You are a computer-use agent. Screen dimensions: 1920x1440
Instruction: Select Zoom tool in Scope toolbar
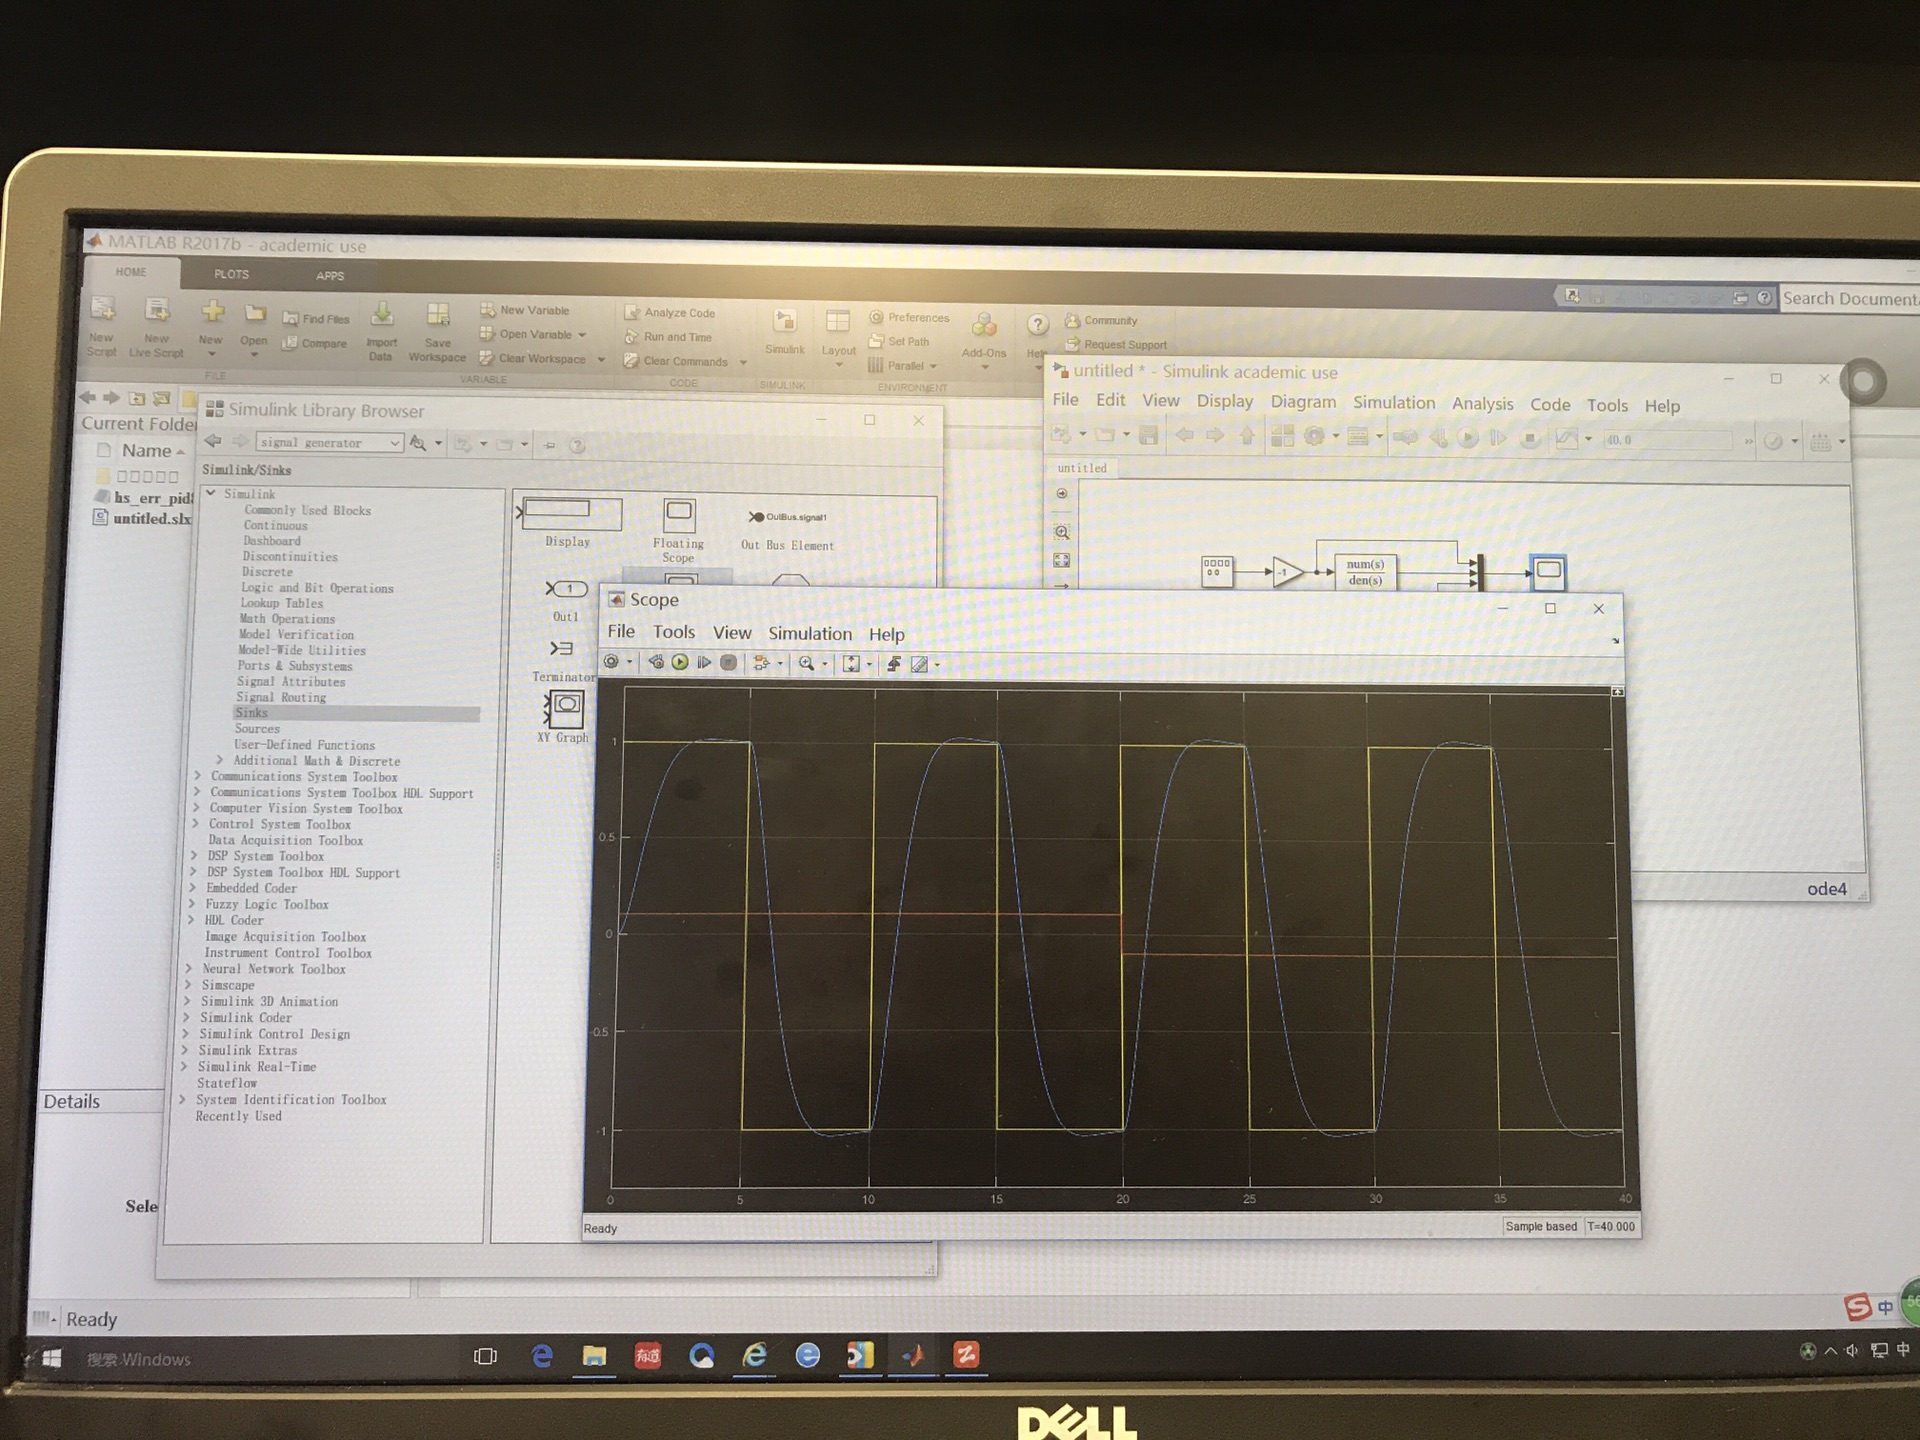tap(806, 663)
